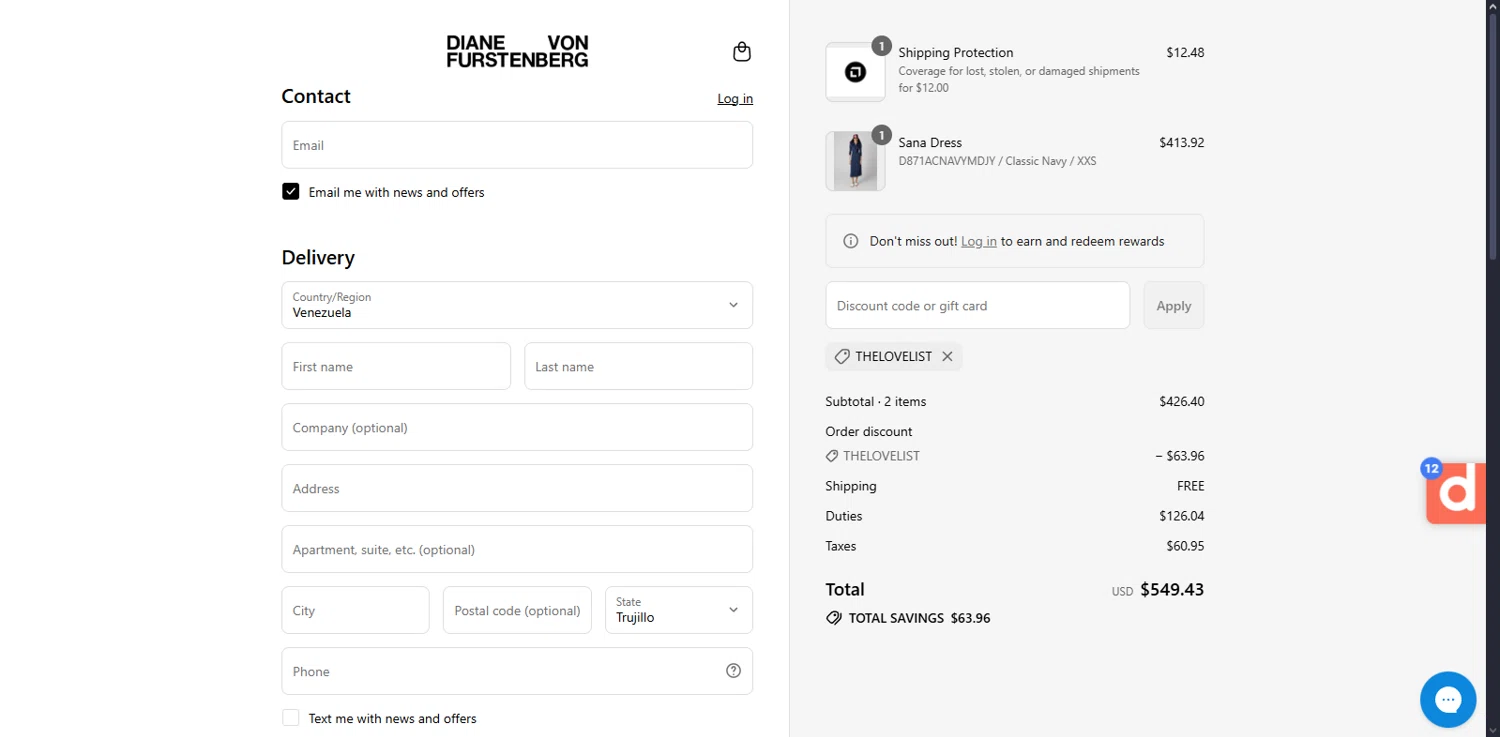Focus the Phone number field
This screenshot has width=1500, height=737.
click(x=517, y=671)
